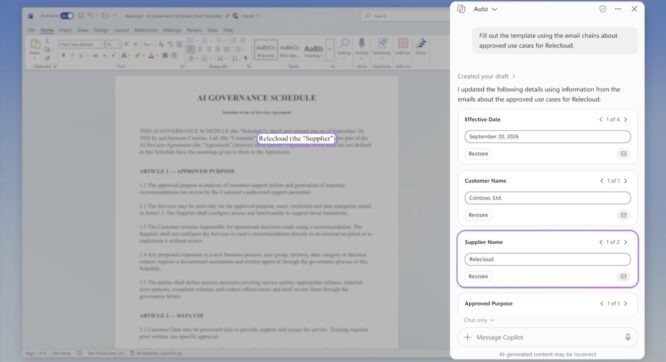The width and height of the screenshot is (666, 362).
Task: Open the Editing menu in ribbon
Action: click(344, 47)
